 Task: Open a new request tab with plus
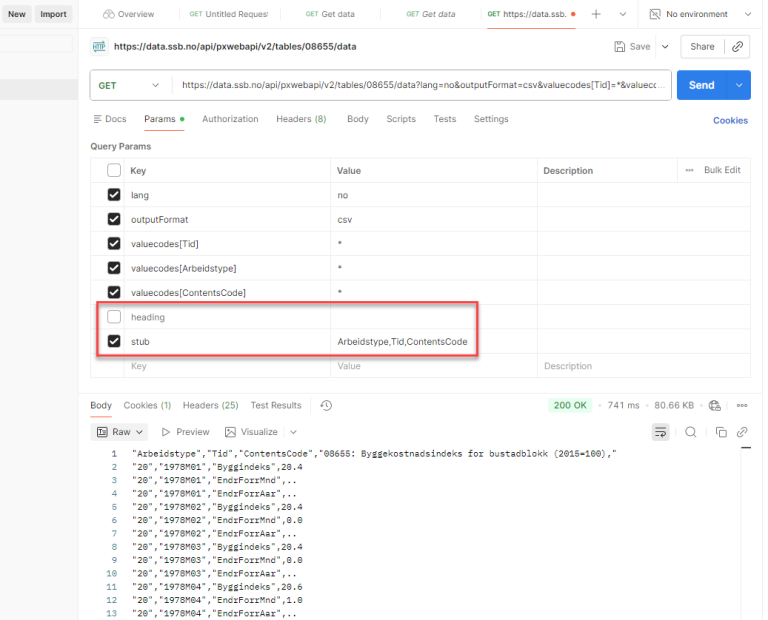pos(596,14)
